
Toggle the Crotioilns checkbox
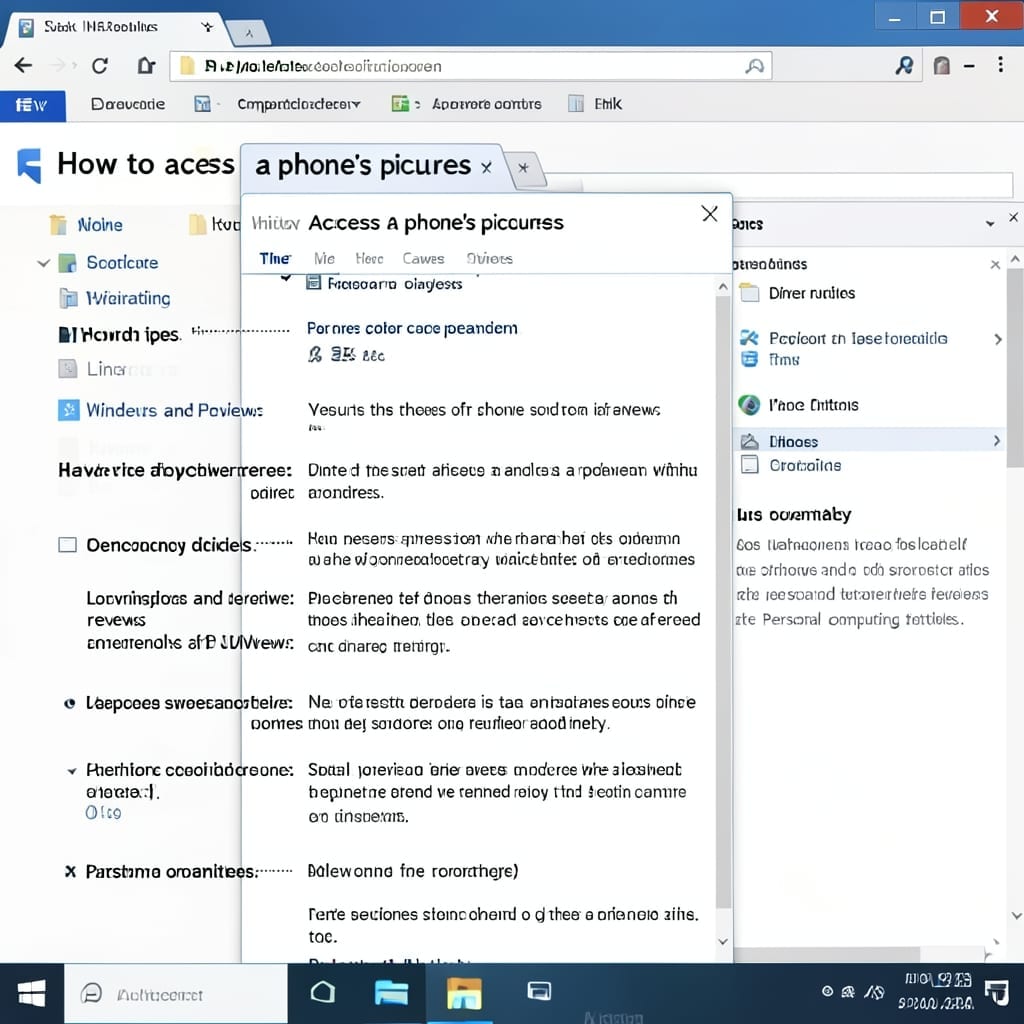coord(750,465)
